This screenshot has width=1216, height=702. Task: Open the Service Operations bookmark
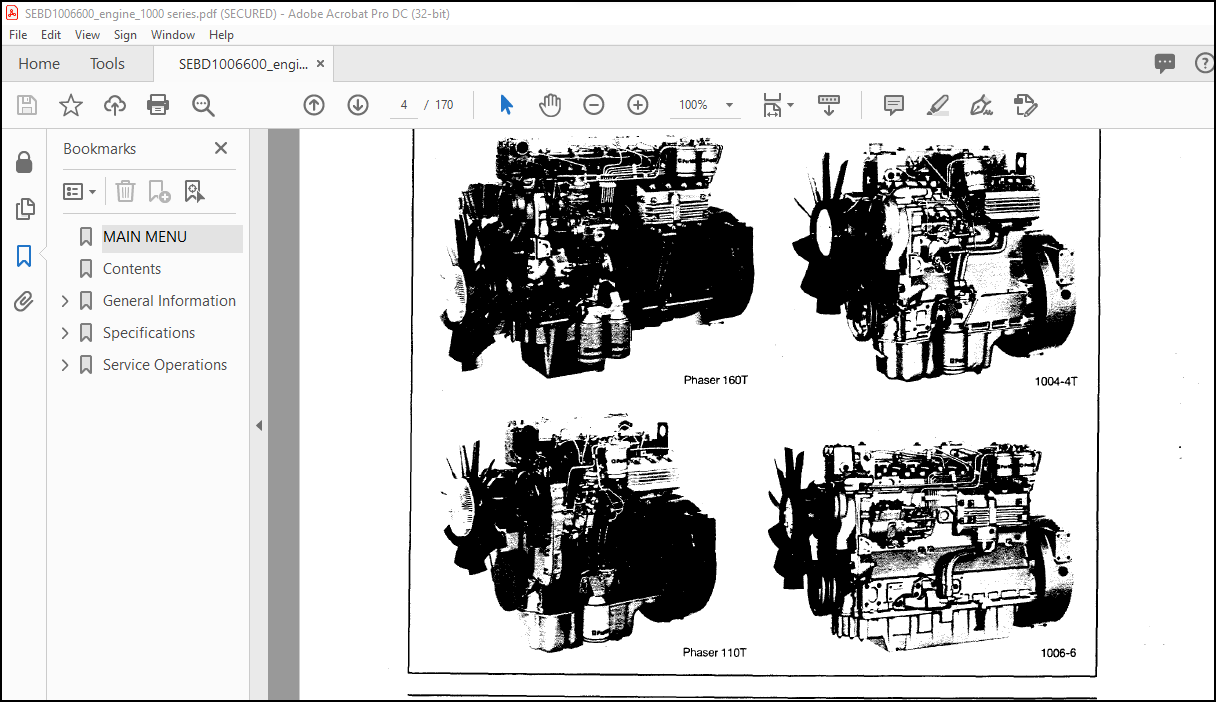(x=165, y=365)
